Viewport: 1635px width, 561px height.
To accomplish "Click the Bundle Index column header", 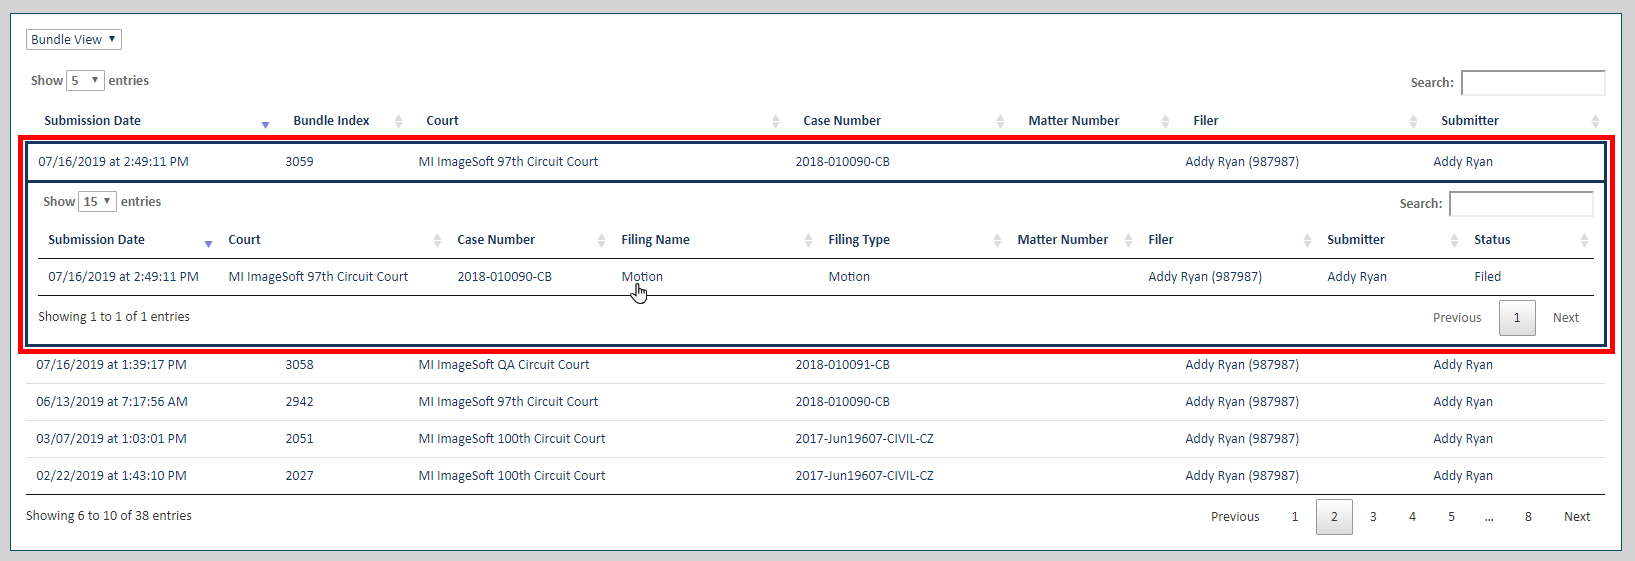I will (x=331, y=121).
